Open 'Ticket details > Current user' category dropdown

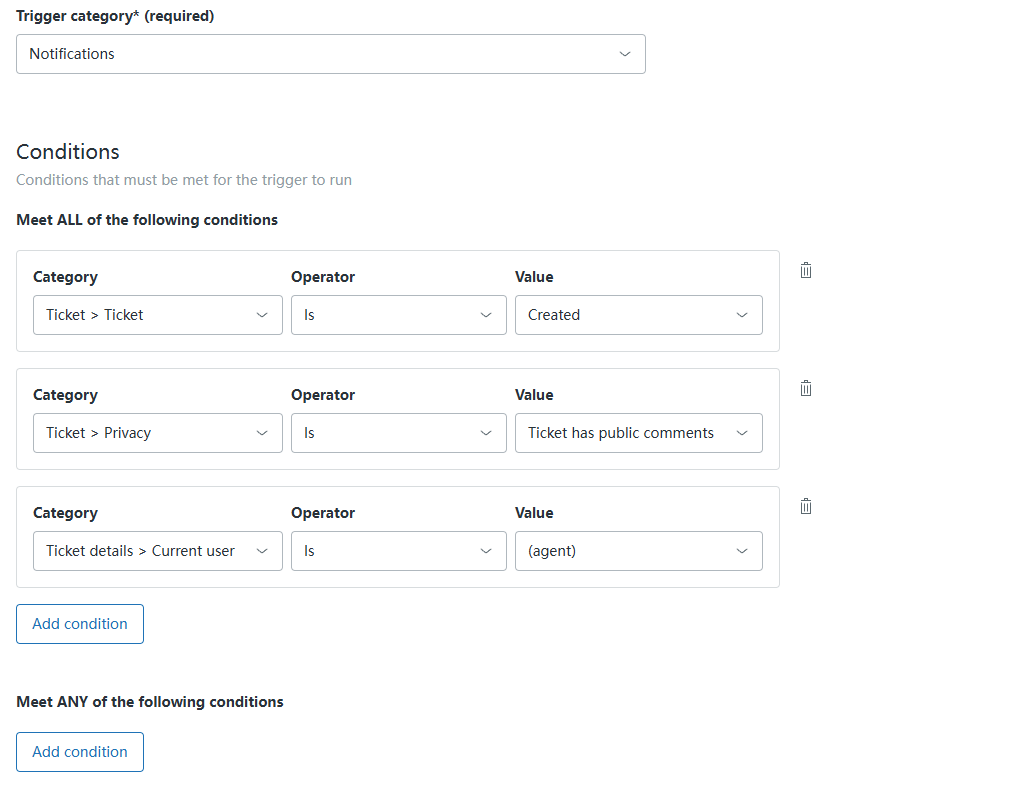pyautogui.click(x=157, y=551)
